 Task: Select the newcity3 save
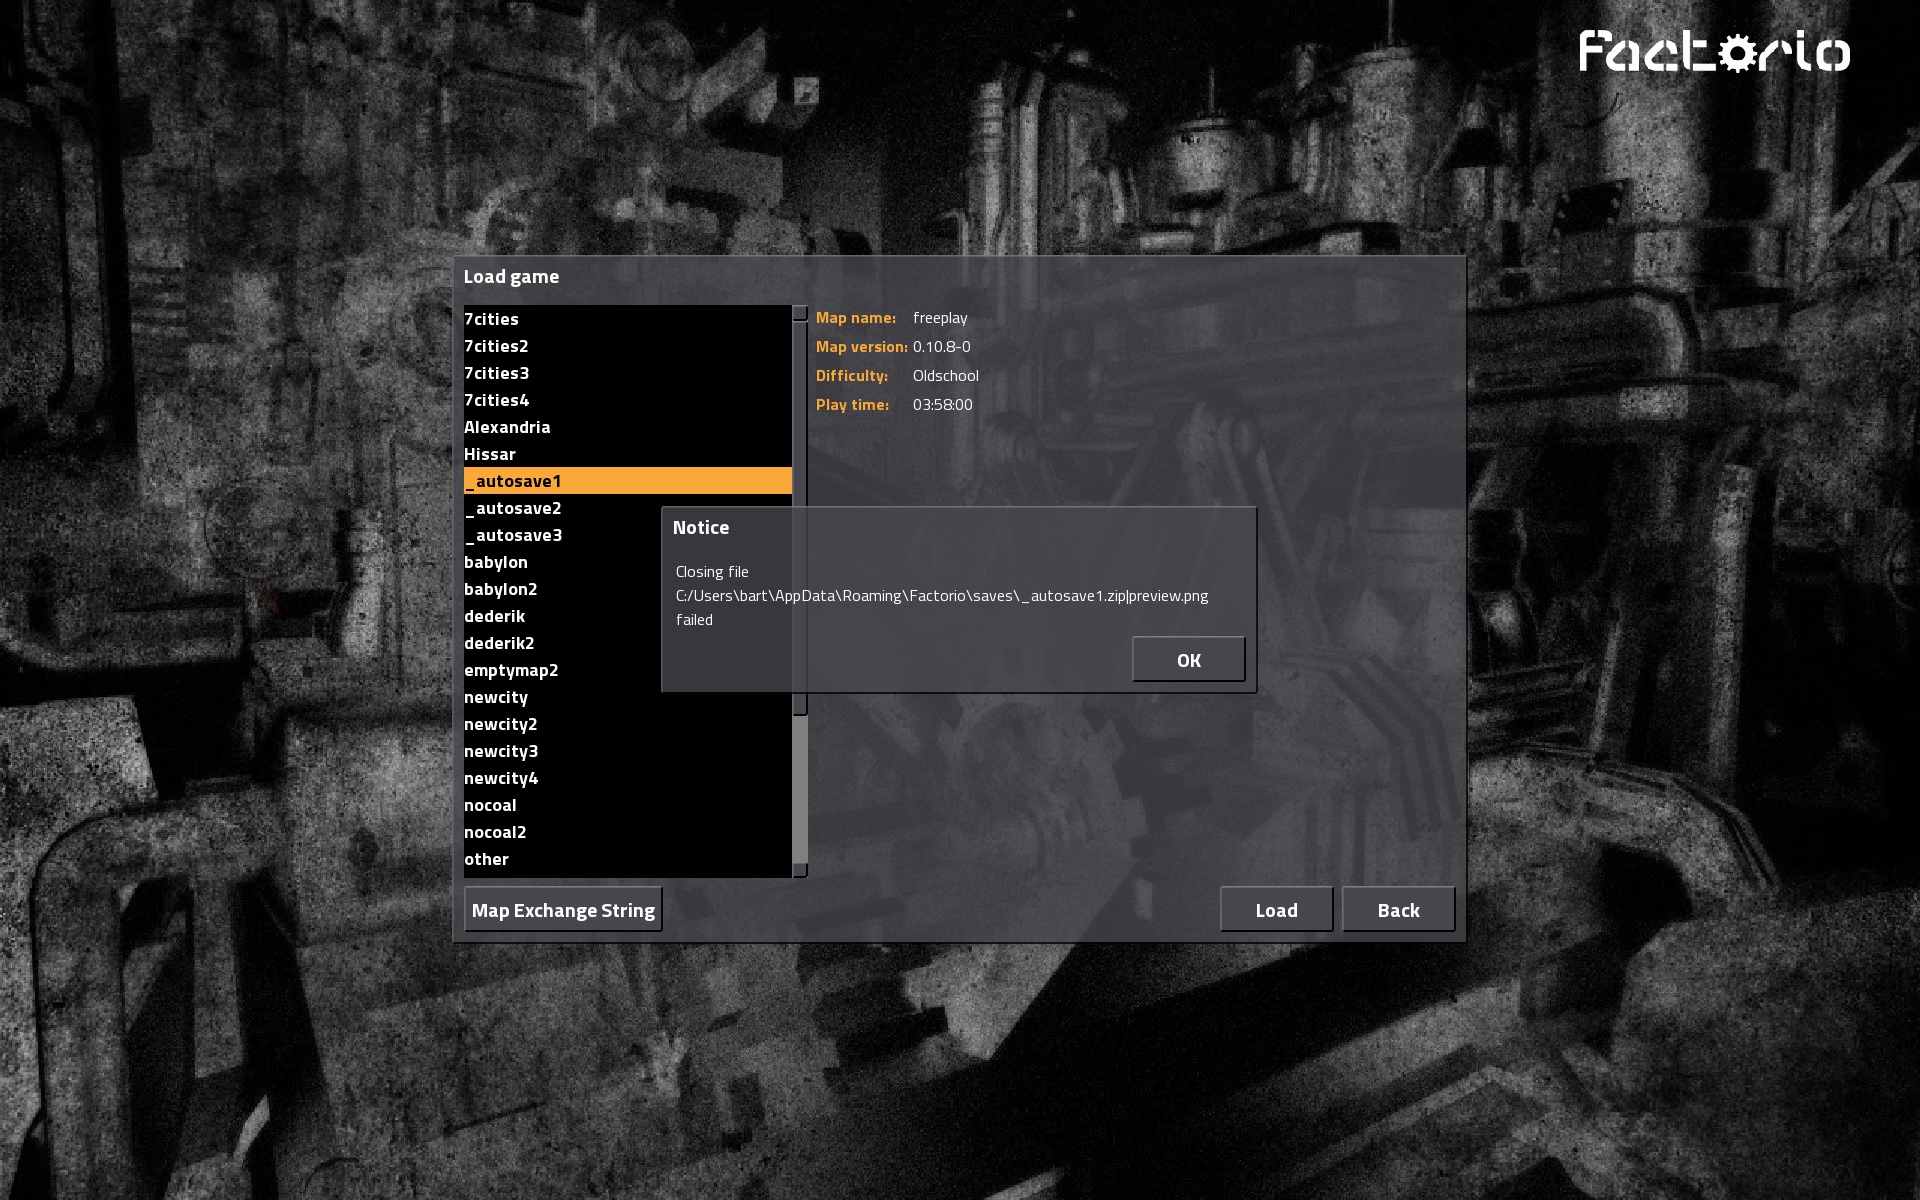pyautogui.click(x=628, y=751)
